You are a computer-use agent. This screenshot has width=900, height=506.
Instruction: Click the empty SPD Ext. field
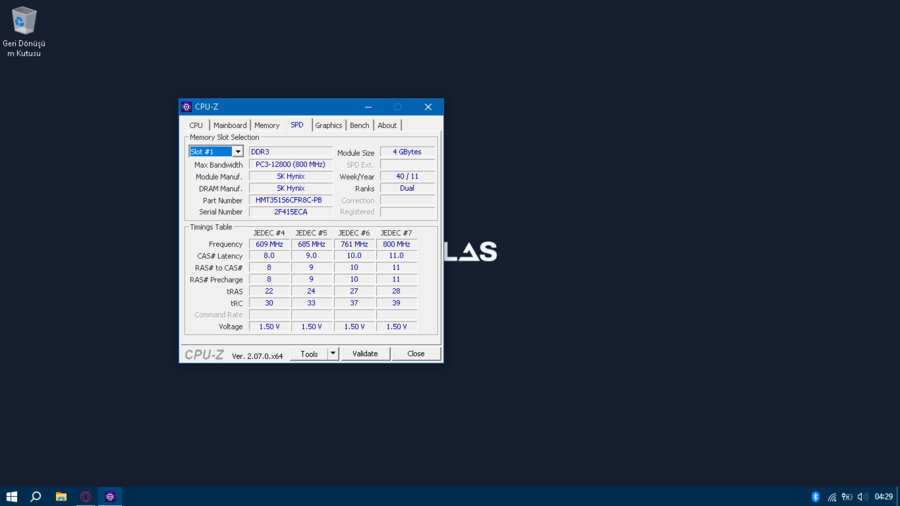pyautogui.click(x=407, y=164)
